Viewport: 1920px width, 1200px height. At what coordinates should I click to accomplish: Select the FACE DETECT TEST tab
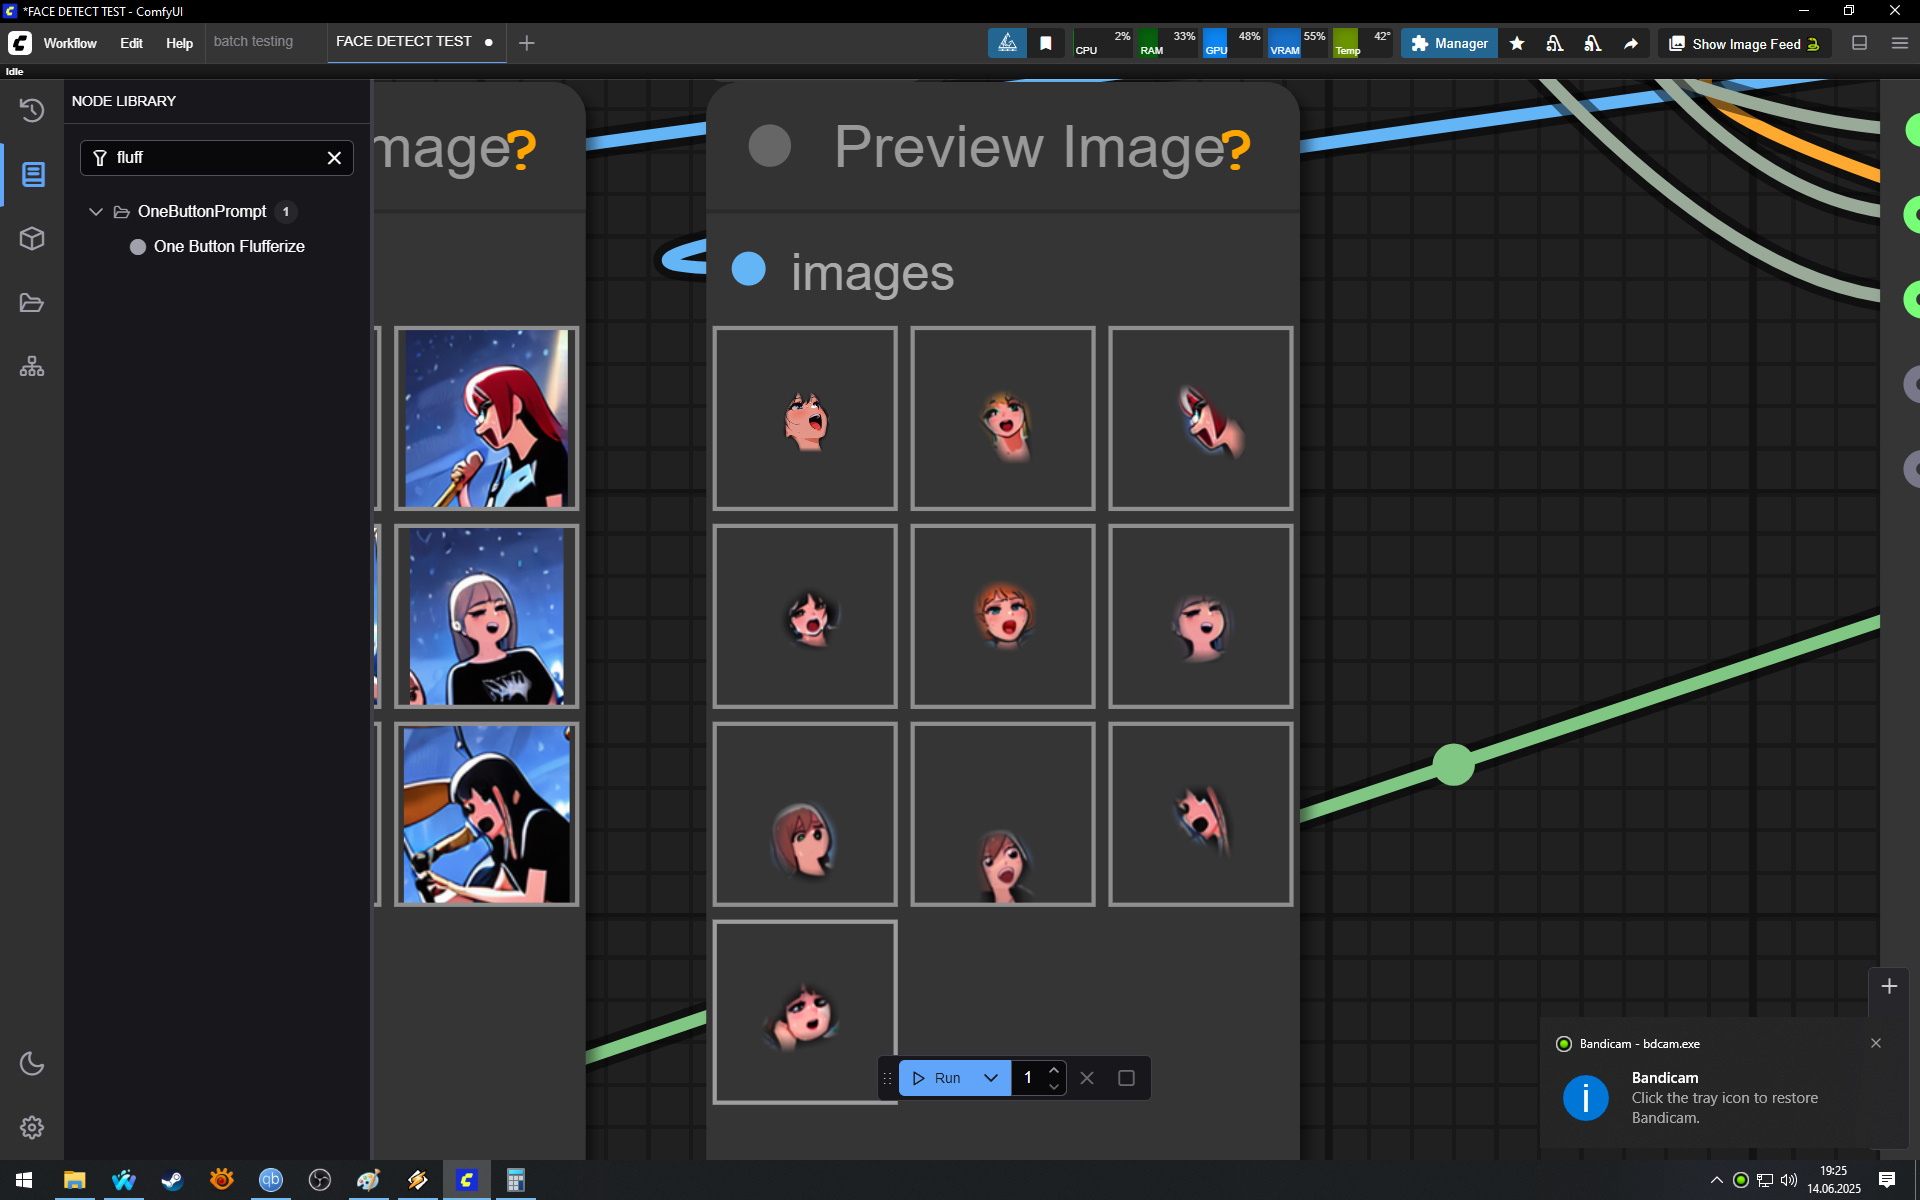pyautogui.click(x=404, y=42)
